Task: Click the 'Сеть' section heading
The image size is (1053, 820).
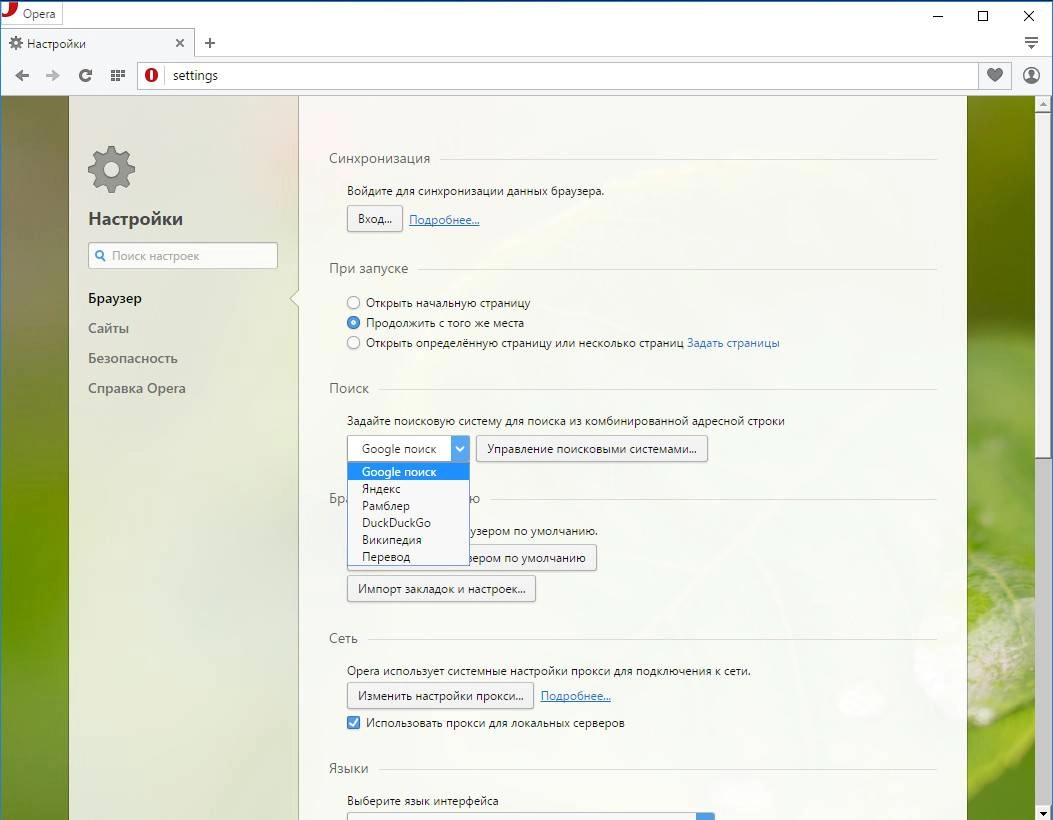Action: click(x=343, y=639)
